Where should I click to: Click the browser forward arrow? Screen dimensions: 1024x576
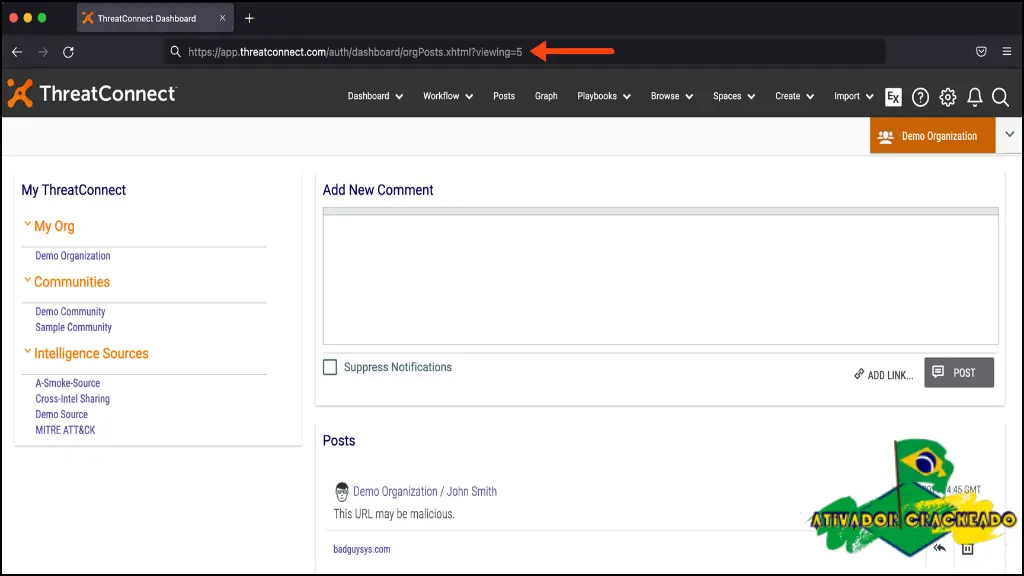tap(42, 52)
